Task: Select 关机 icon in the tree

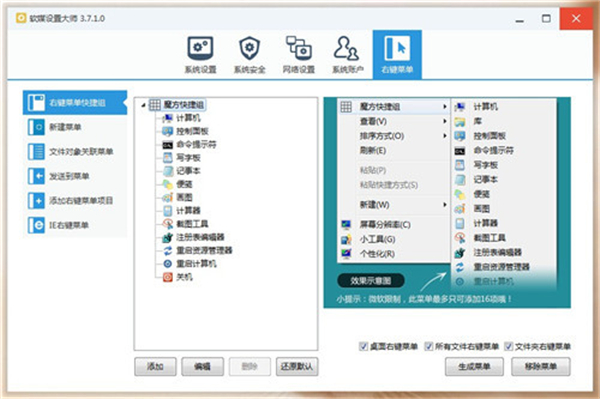Action: point(168,277)
